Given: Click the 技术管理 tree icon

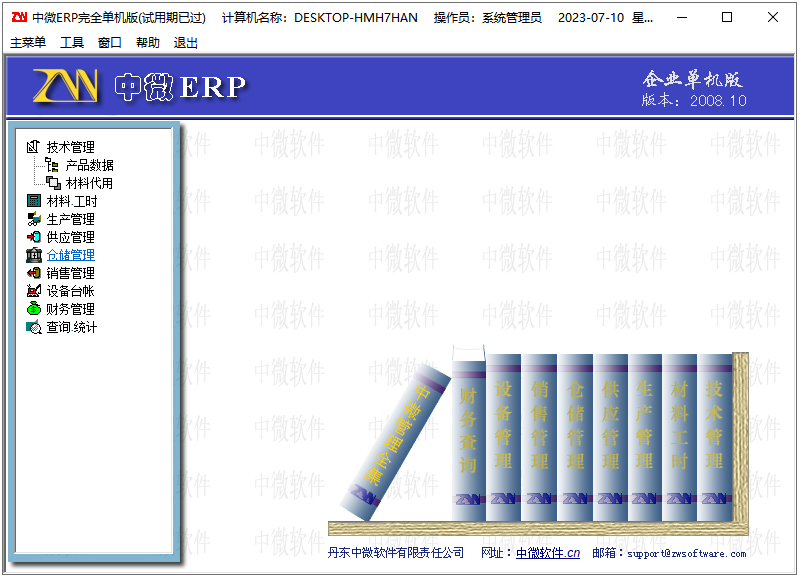Looking at the screenshot, I should click(x=33, y=147).
